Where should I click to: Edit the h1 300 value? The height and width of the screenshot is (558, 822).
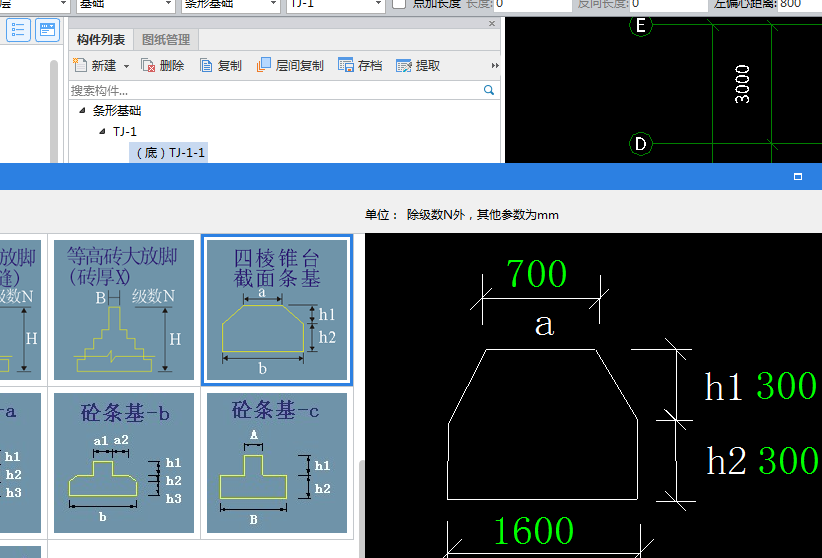(x=786, y=387)
